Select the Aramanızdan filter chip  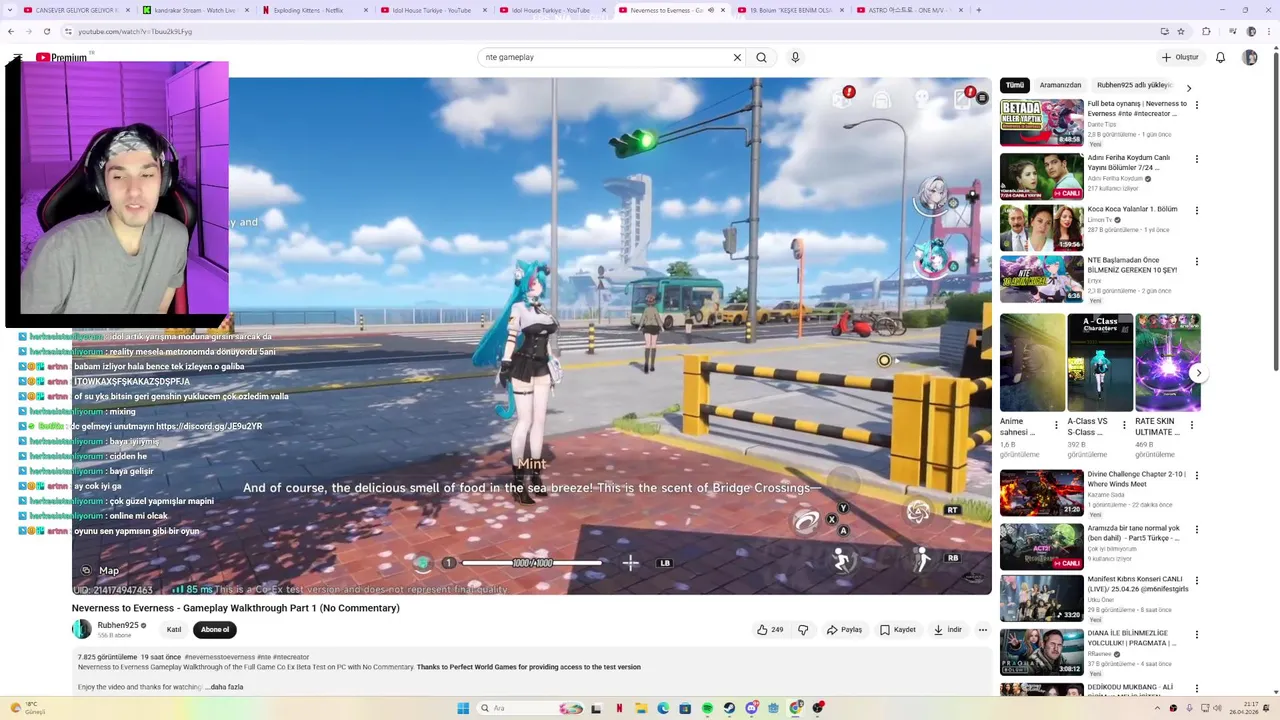(x=1060, y=85)
